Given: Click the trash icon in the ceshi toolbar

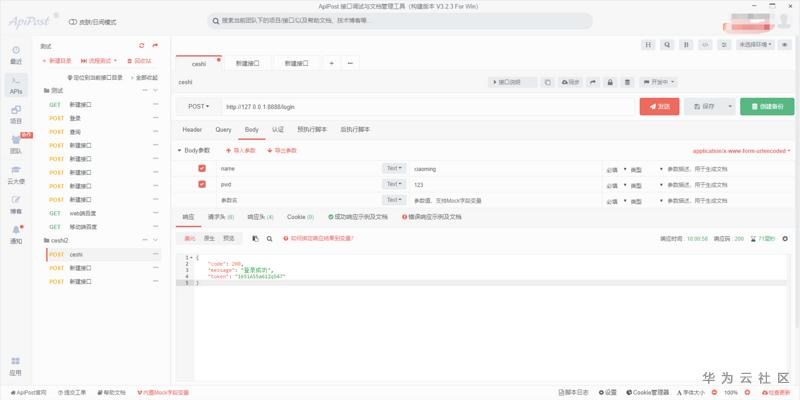Looking at the screenshot, I should (x=628, y=82).
